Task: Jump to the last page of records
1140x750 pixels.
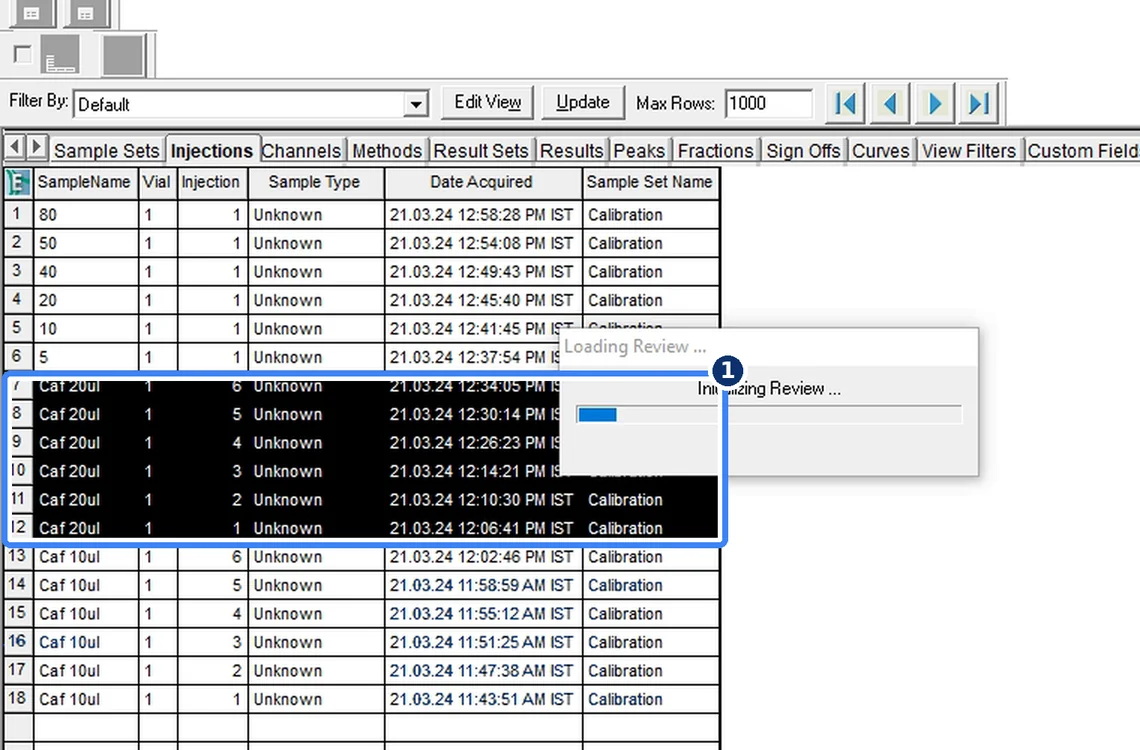Action: coord(979,103)
